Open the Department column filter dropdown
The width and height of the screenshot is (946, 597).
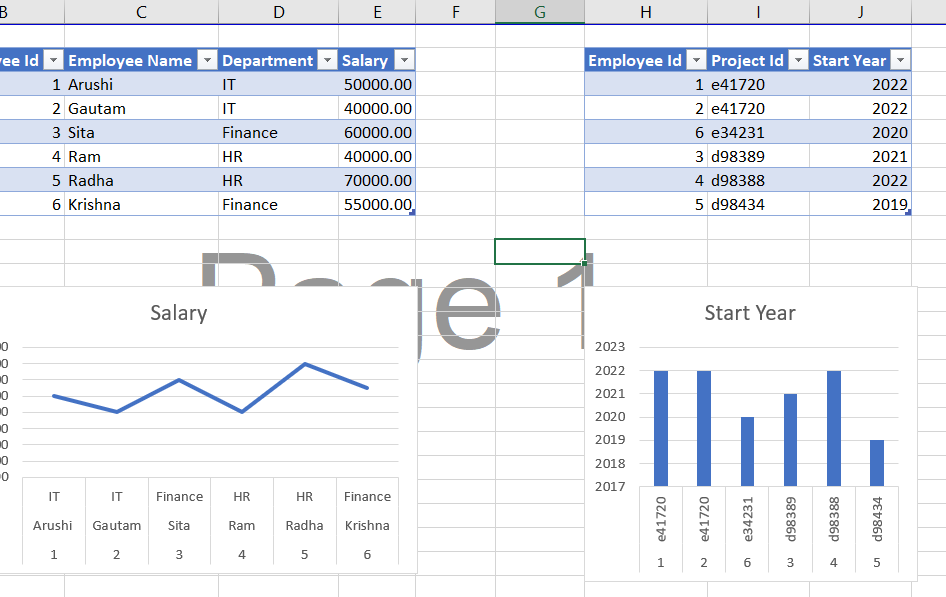click(327, 60)
